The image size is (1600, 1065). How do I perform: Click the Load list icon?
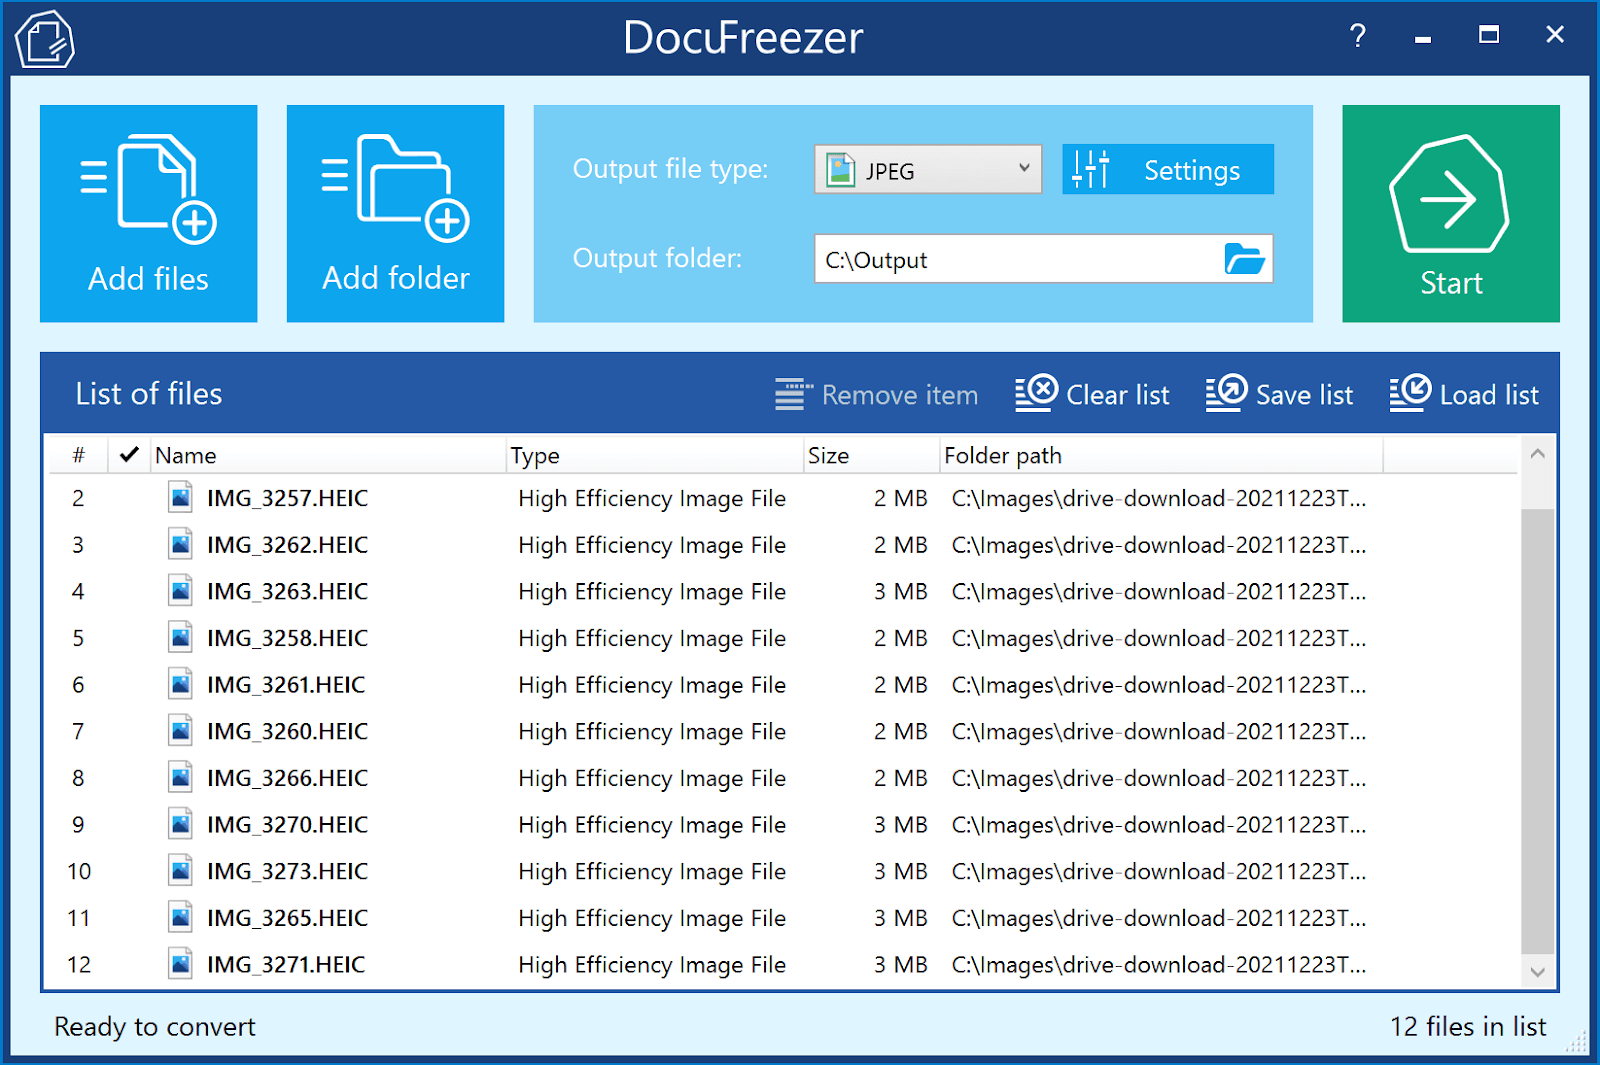tap(1409, 392)
